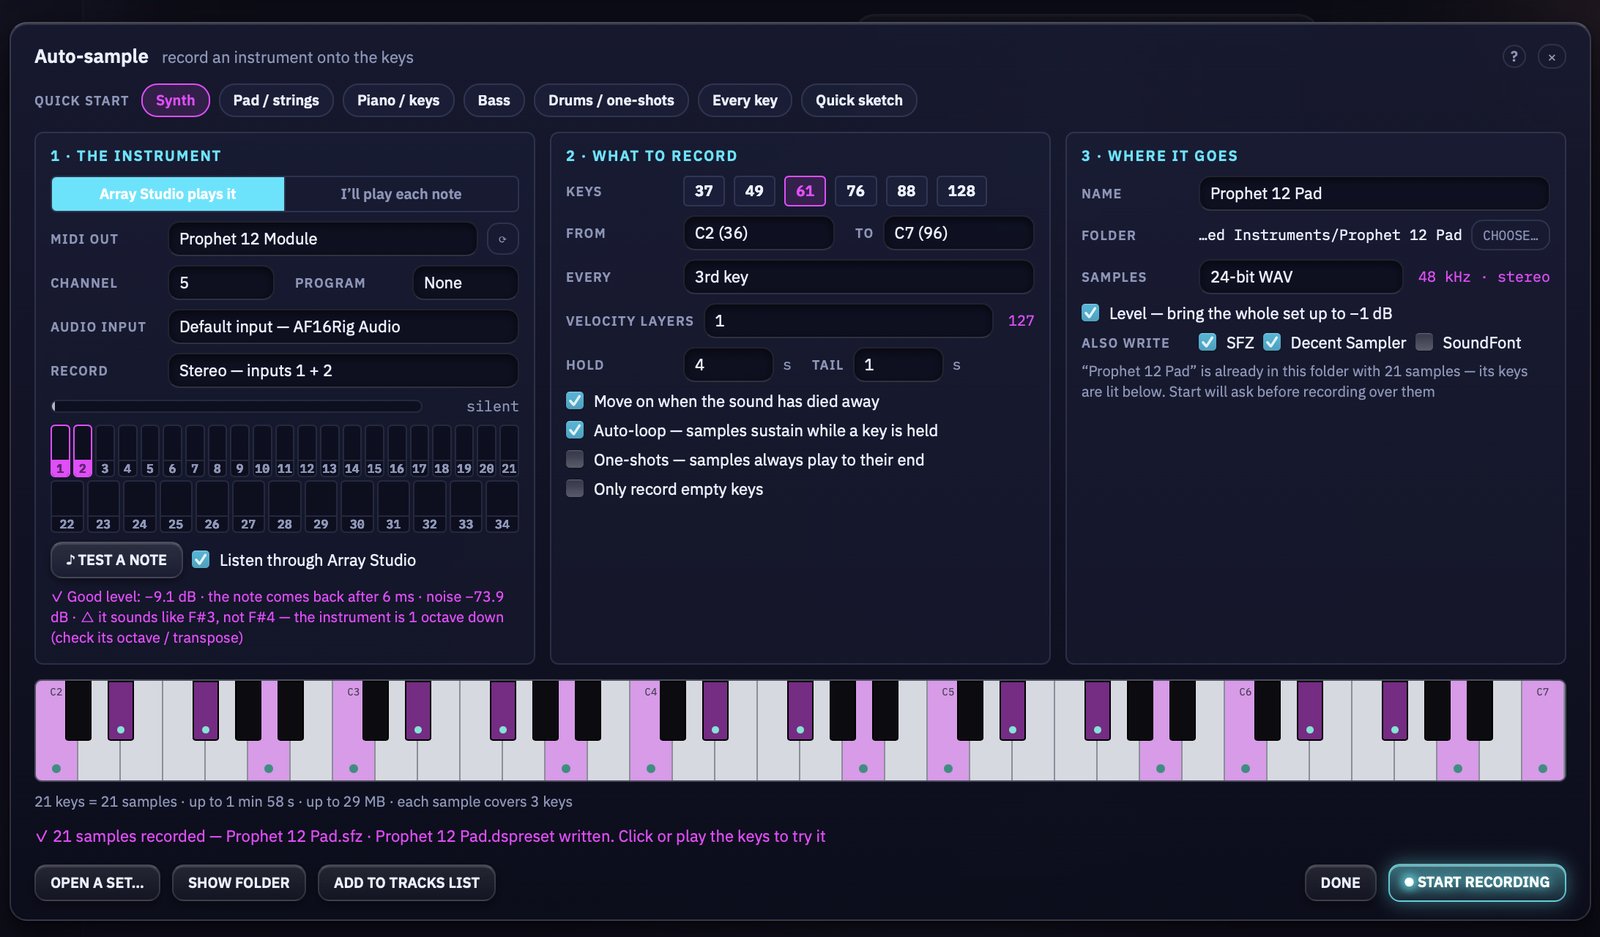
Task: Select the Synth quick start preset
Action: tap(175, 100)
